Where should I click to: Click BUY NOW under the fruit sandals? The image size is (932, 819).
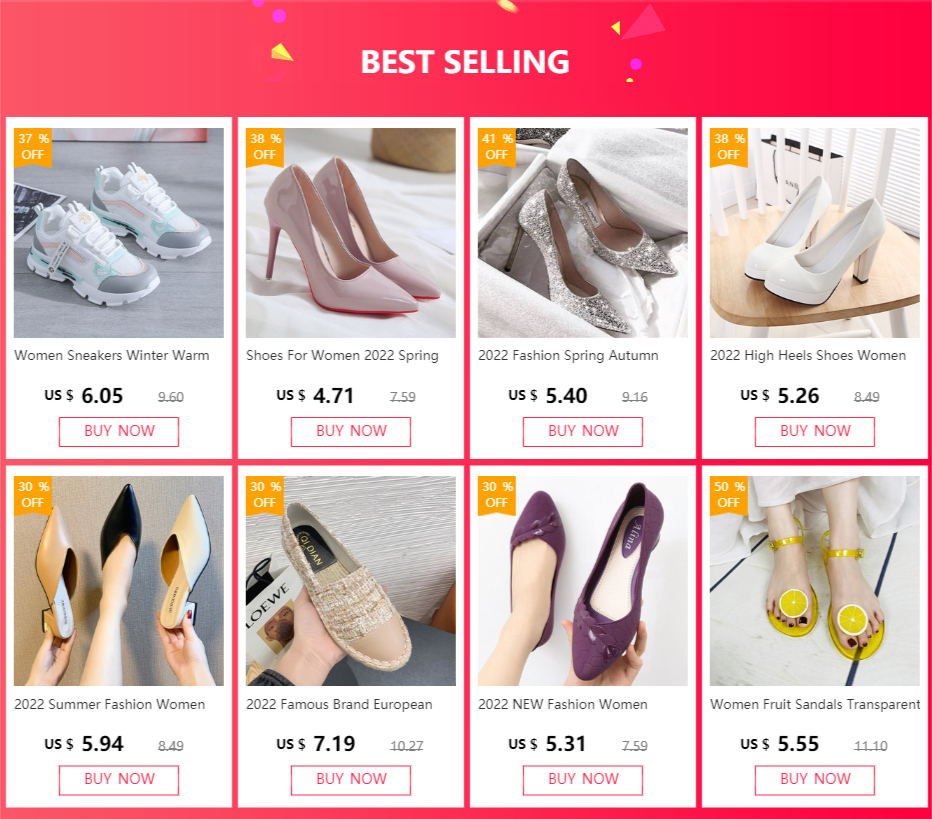pyautogui.click(x=814, y=780)
